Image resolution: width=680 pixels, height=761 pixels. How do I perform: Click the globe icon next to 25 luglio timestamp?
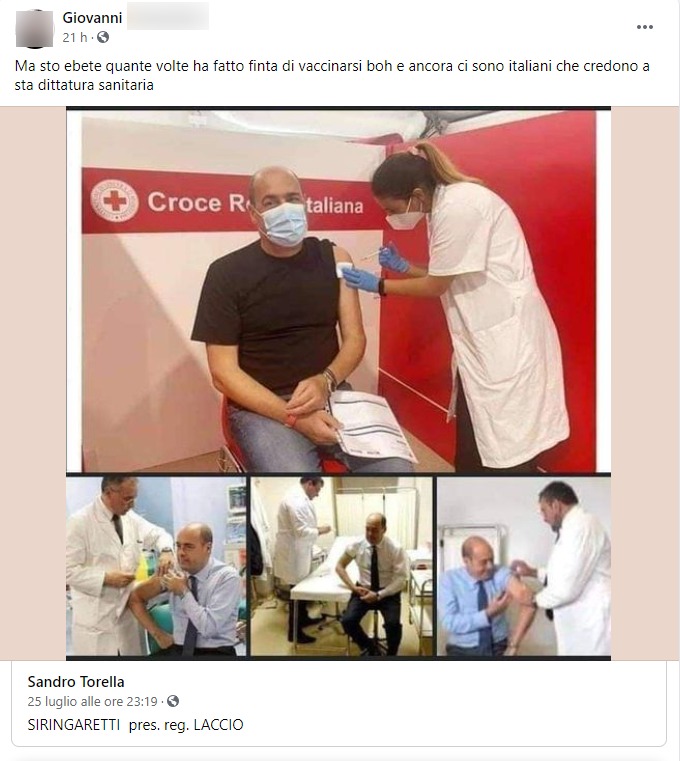coord(173,701)
